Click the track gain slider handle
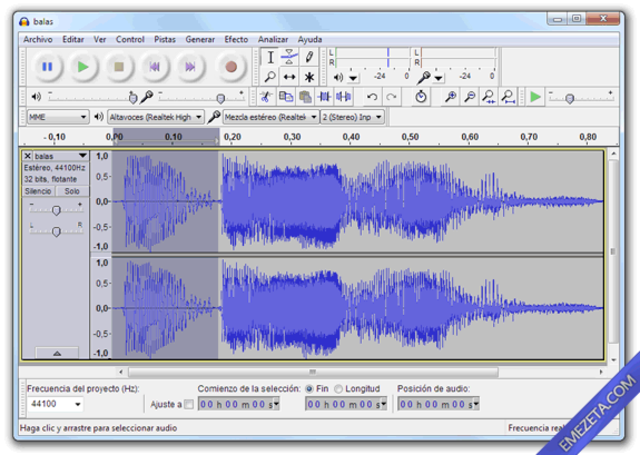This screenshot has height=455, width=640. [56, 210]
